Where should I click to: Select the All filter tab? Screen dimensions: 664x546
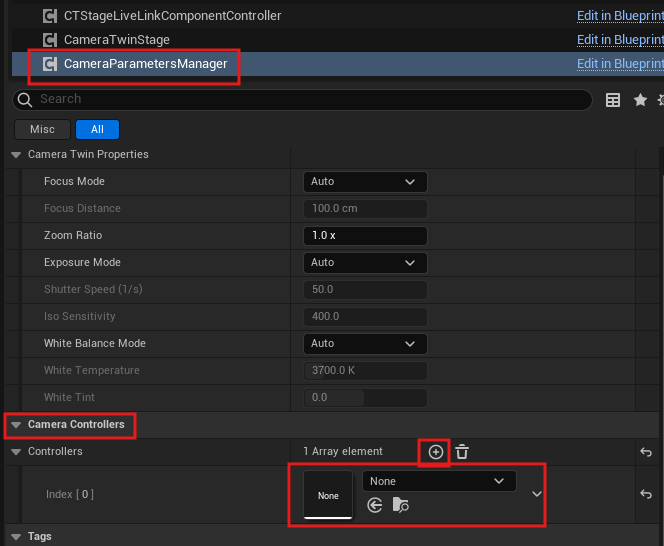97,130
